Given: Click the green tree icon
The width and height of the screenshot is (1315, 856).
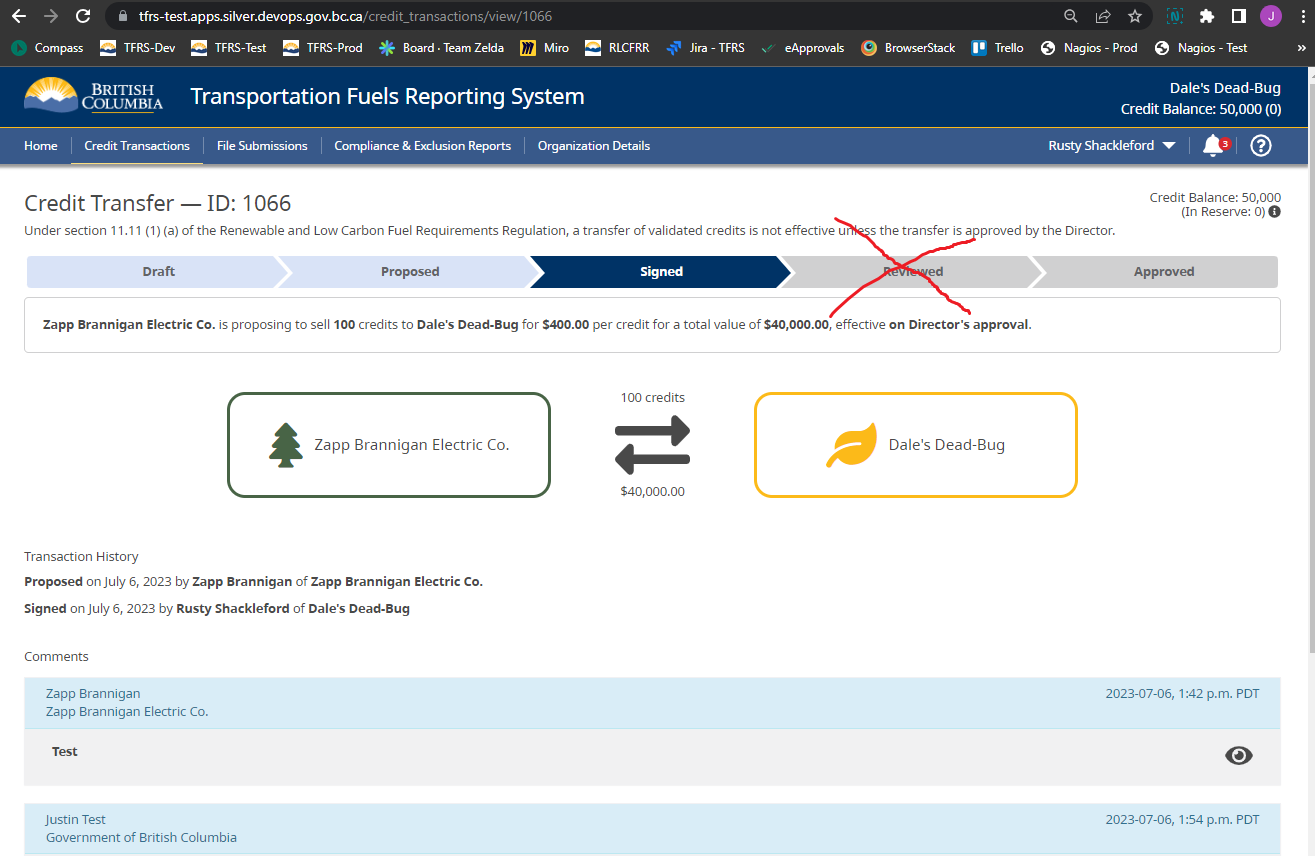Looking at the screenshot, I should [286, 445].
